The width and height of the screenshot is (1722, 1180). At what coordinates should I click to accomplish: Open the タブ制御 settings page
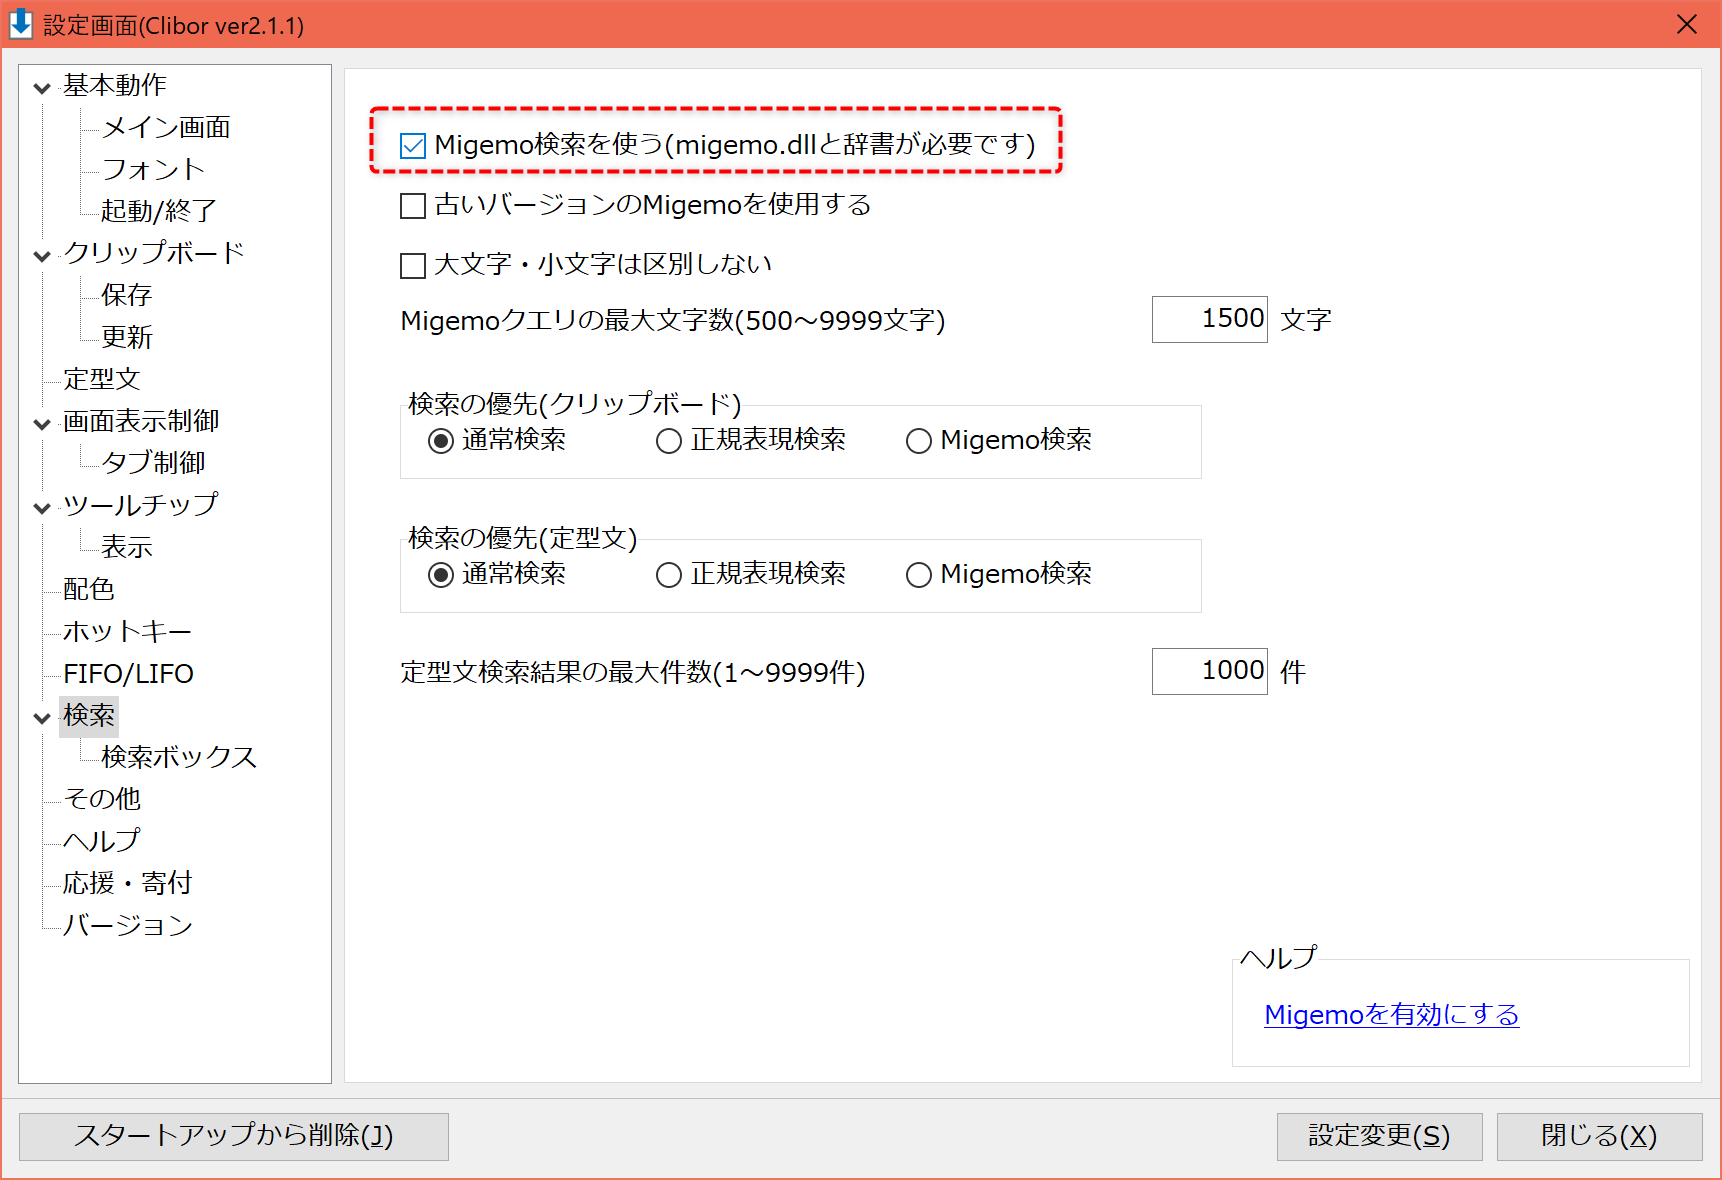[153, 463]
